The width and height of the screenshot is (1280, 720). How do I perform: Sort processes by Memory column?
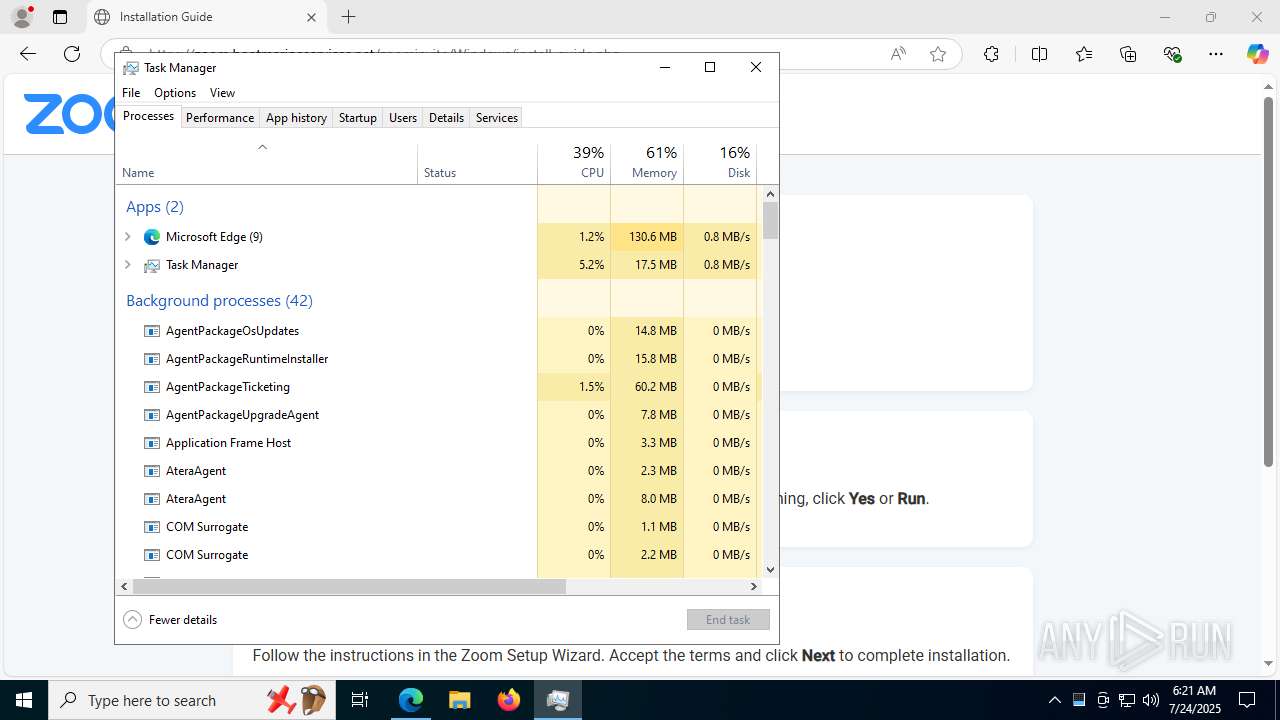click(x=647, y=163)
